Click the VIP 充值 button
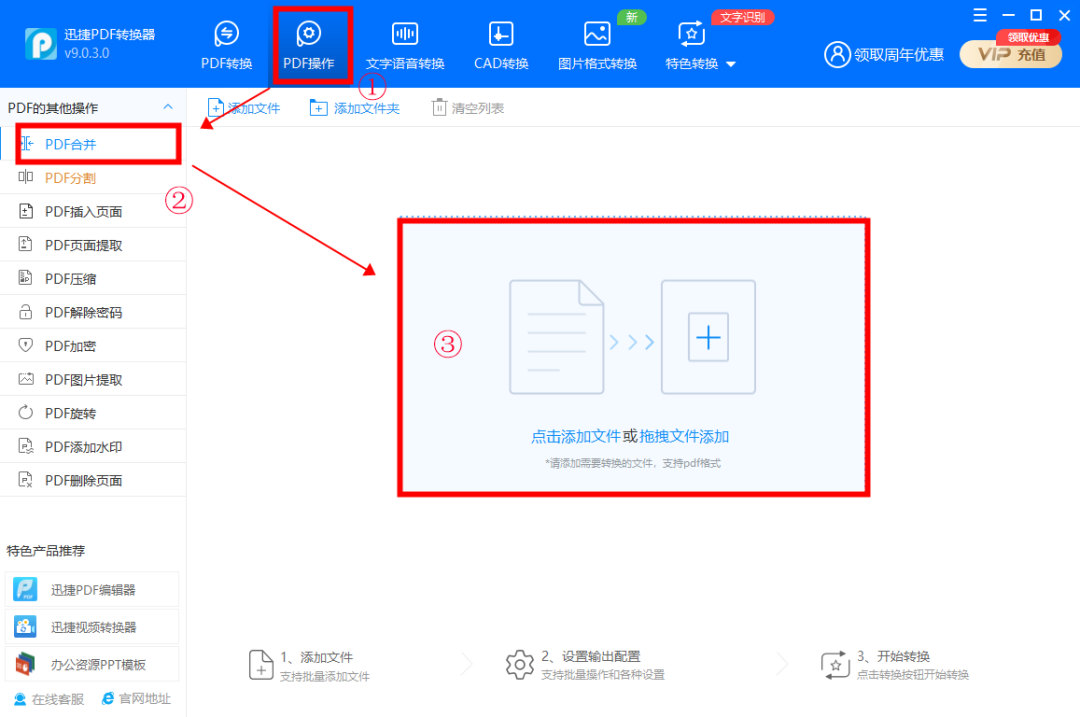The height and width of the screenshot is (717, 1080). [1010, 55]
